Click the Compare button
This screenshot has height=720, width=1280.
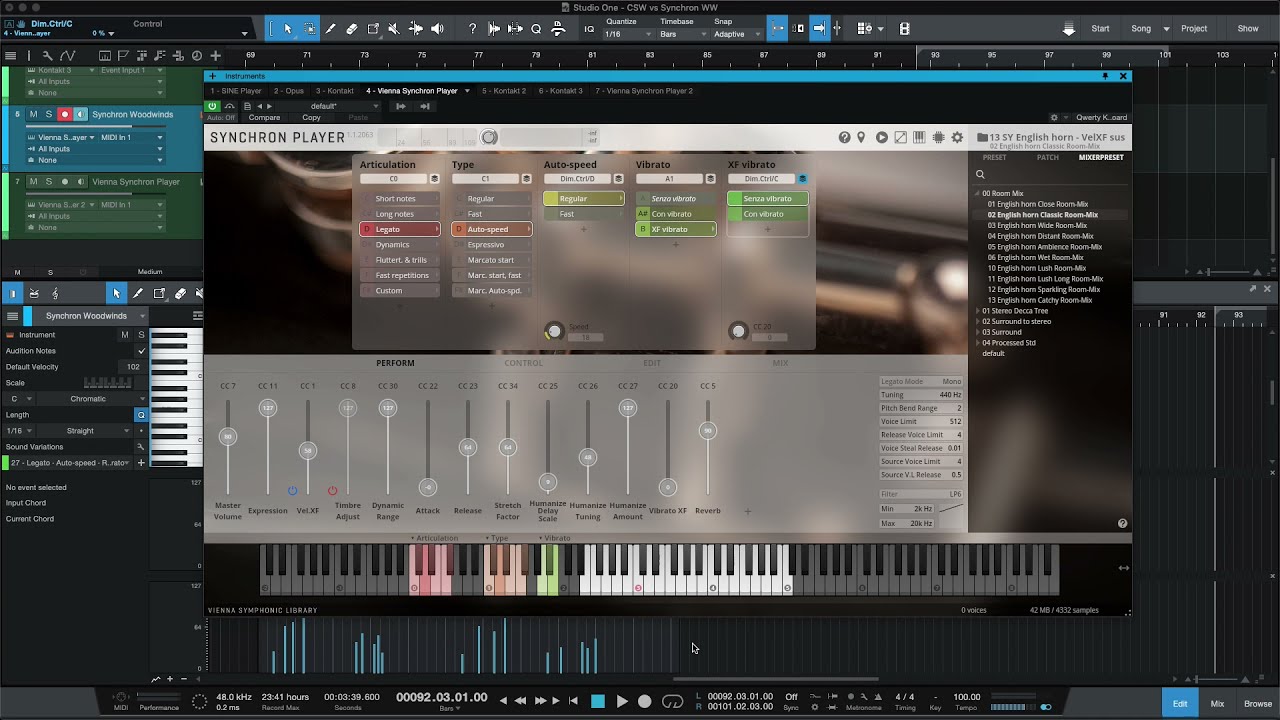click(265, 118)
